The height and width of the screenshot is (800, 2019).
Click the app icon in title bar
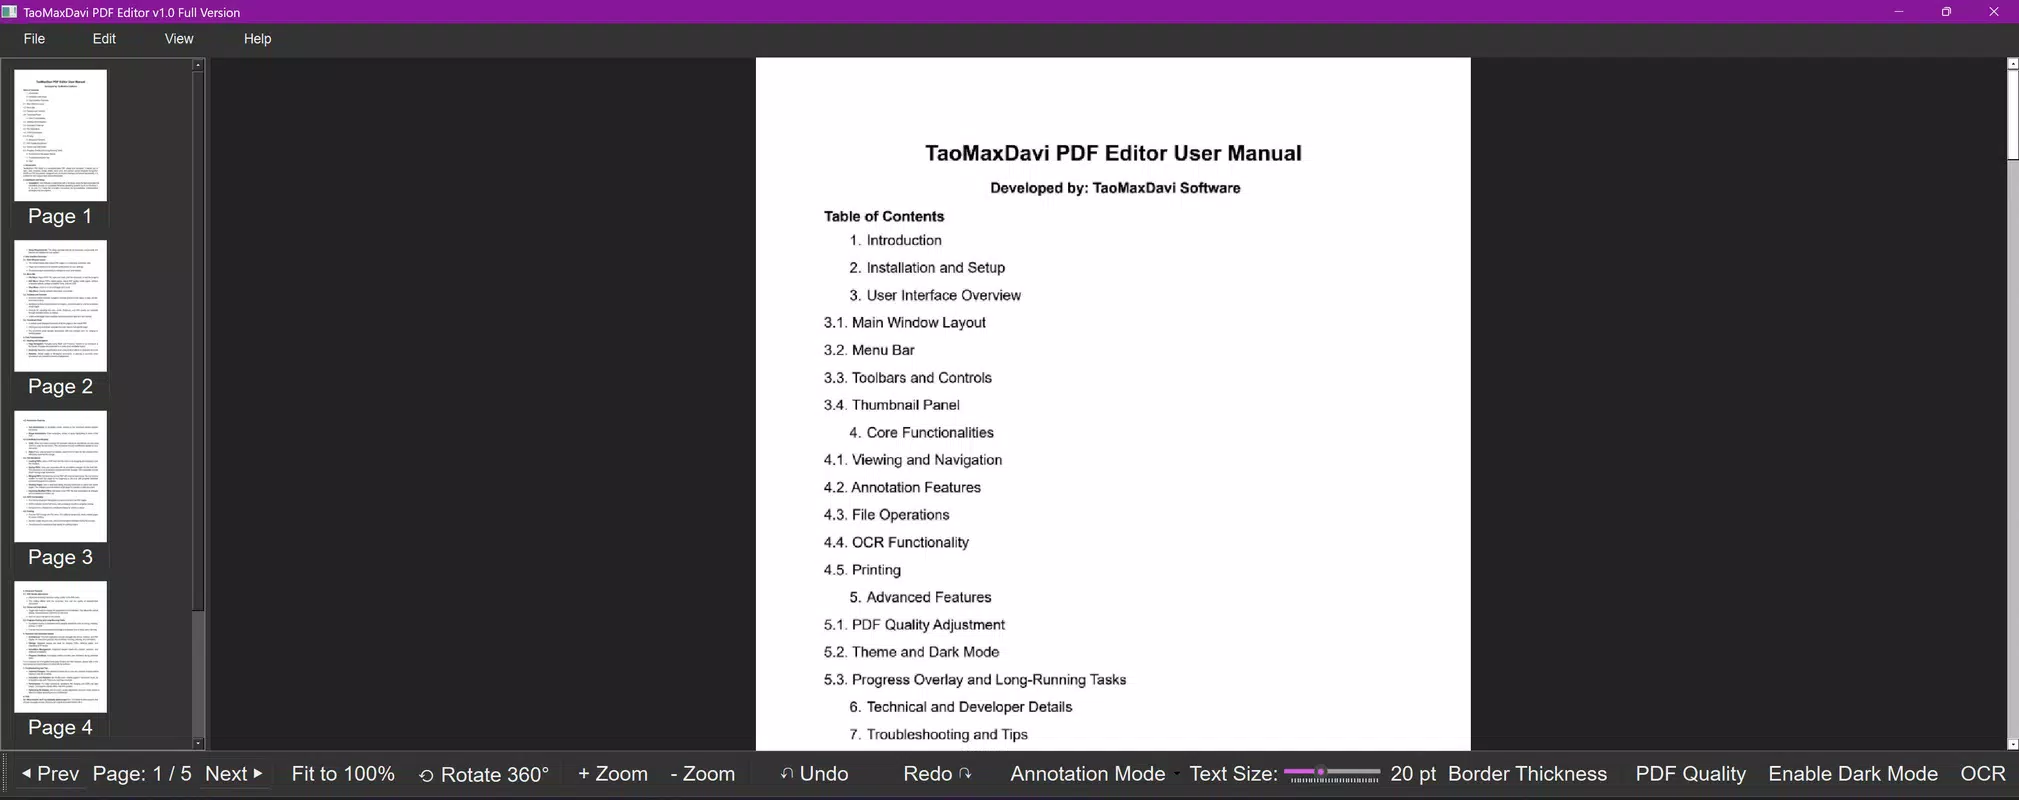point(10,12)
